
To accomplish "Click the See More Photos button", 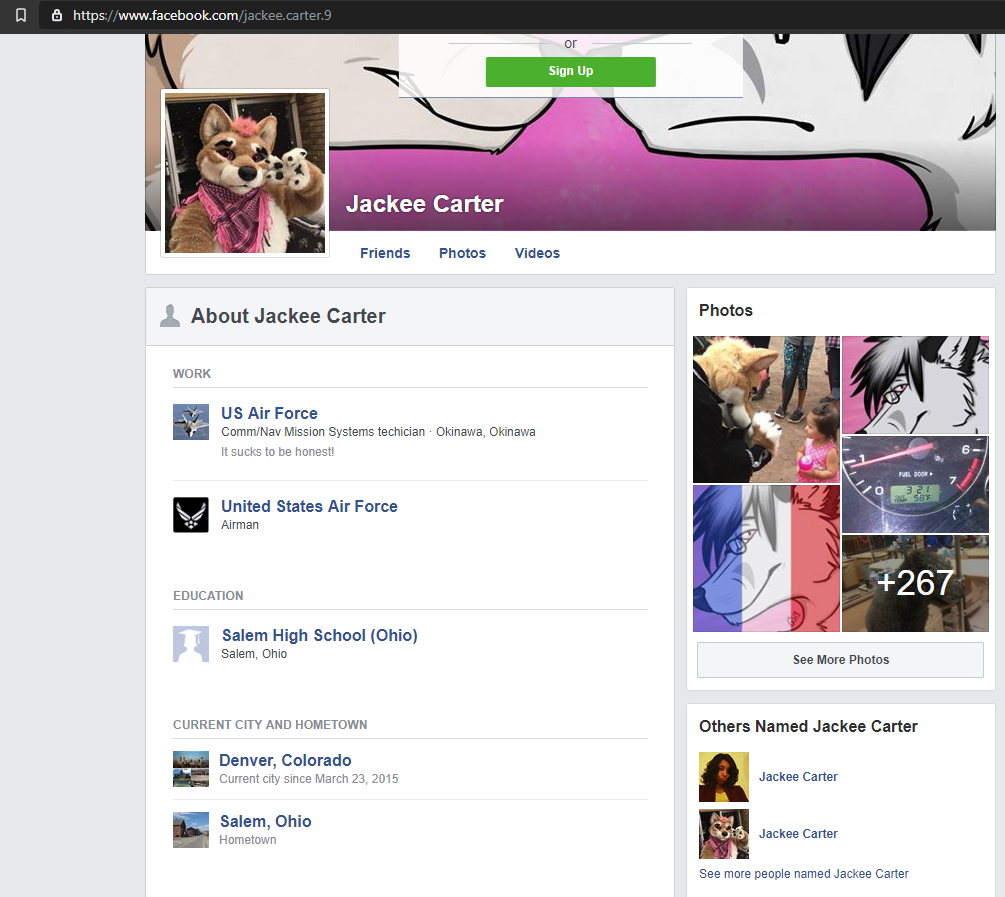I will [840, 660].
